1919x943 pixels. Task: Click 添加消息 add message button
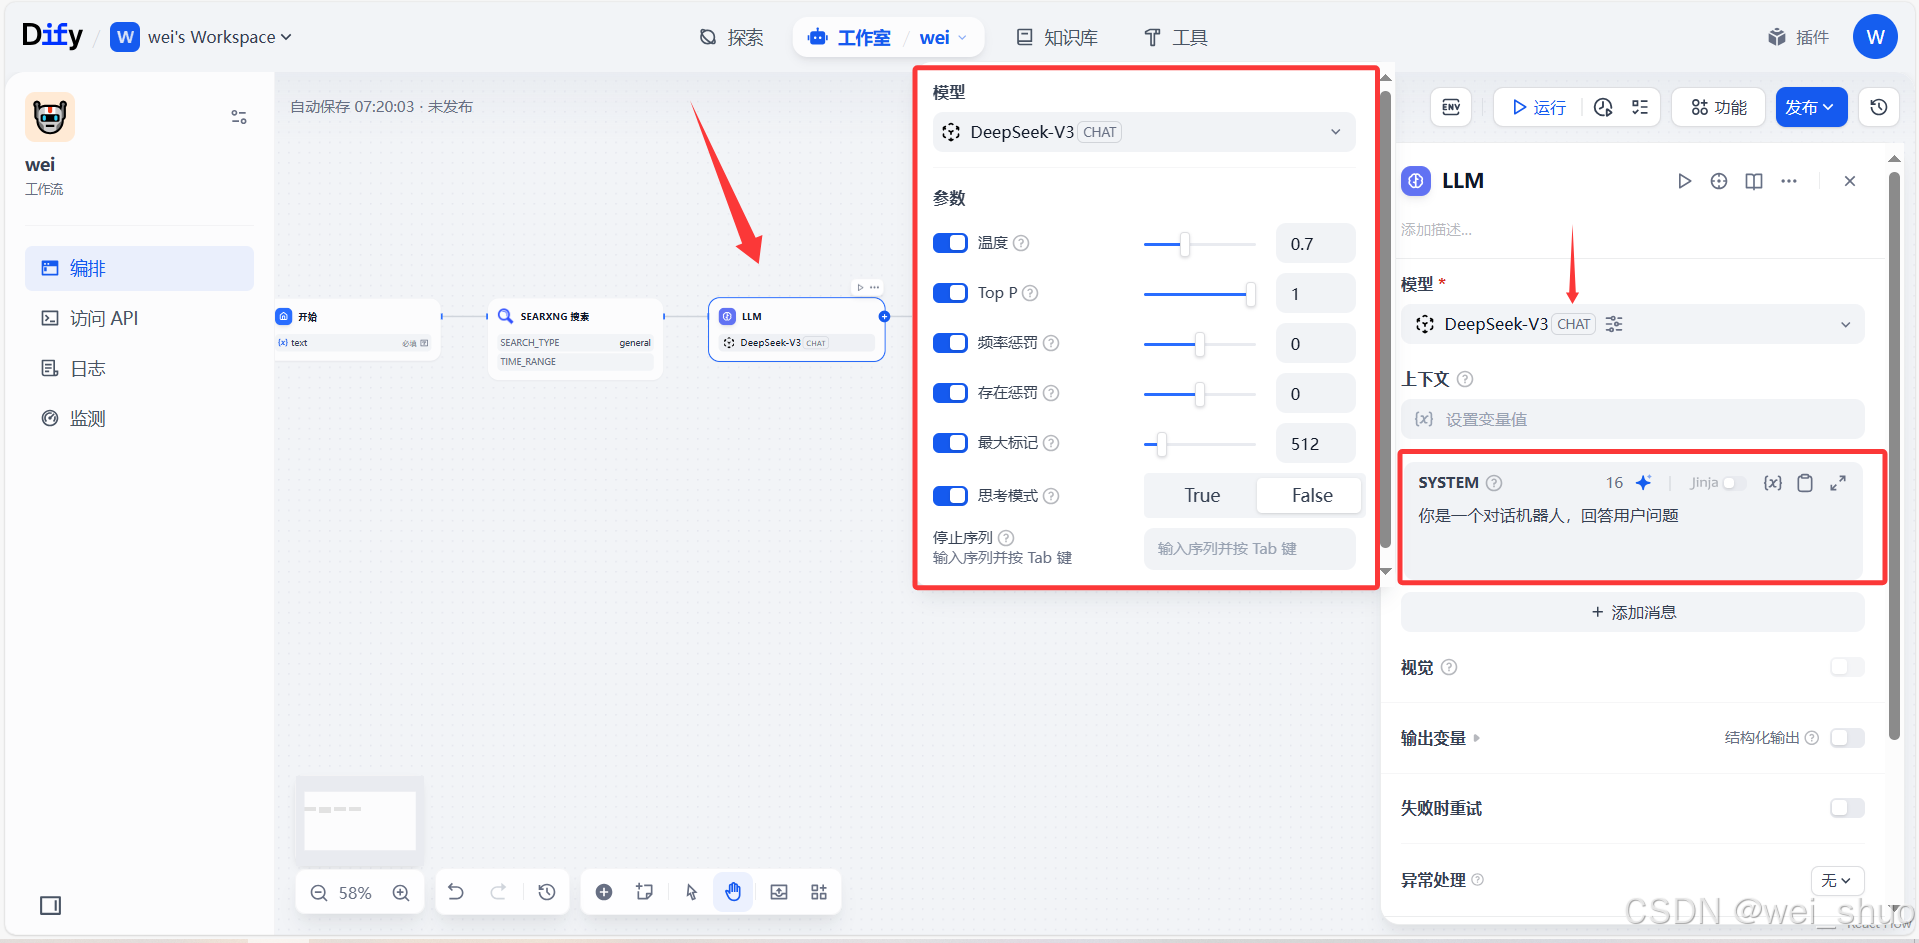pyautogui.click(x=1632, y=612)
